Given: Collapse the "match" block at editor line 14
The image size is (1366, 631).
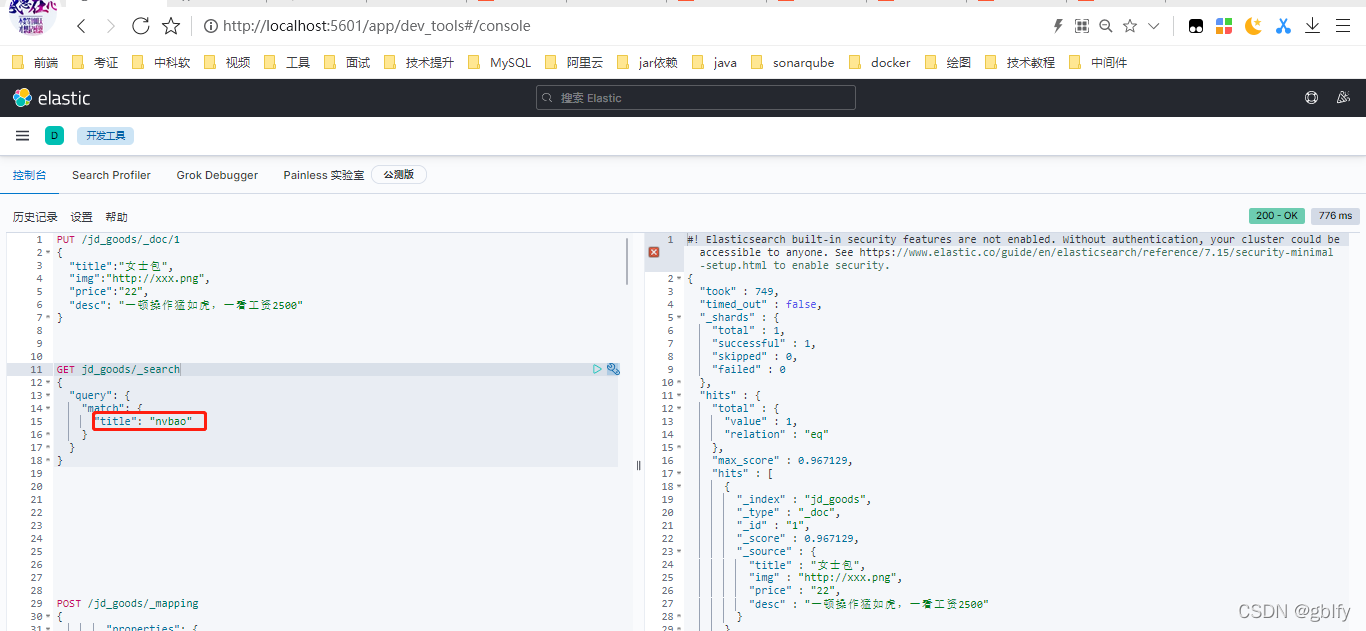Looking at the screenshot, I should 48,409.
